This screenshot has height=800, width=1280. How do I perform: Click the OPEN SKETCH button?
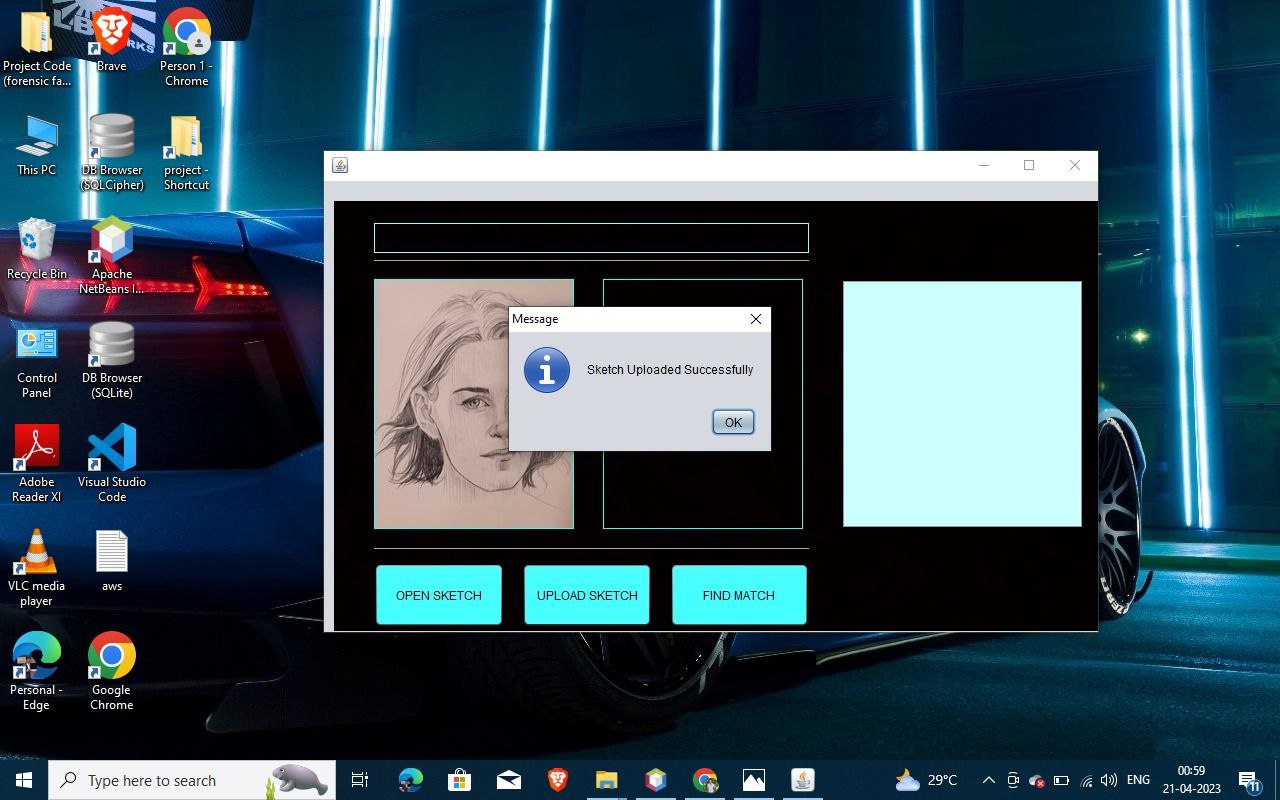click(438, 595)
